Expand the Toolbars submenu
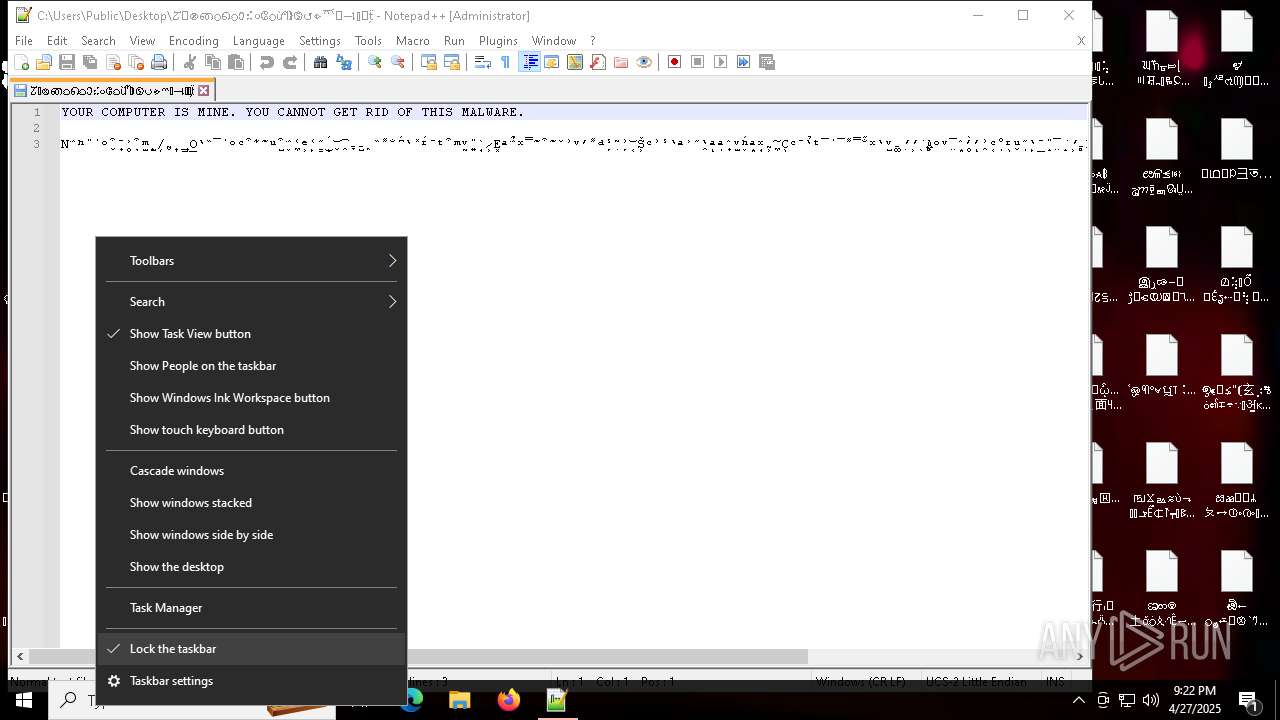Screen dimensions: 1280x720 tap(251, 261)
